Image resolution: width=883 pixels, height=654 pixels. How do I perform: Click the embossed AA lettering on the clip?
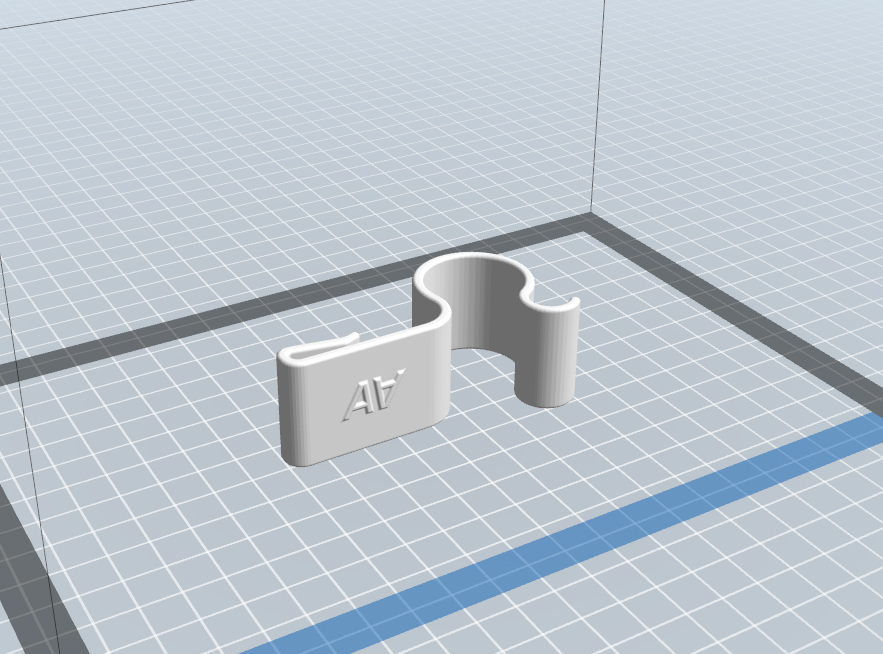click(x=374, y=394)
